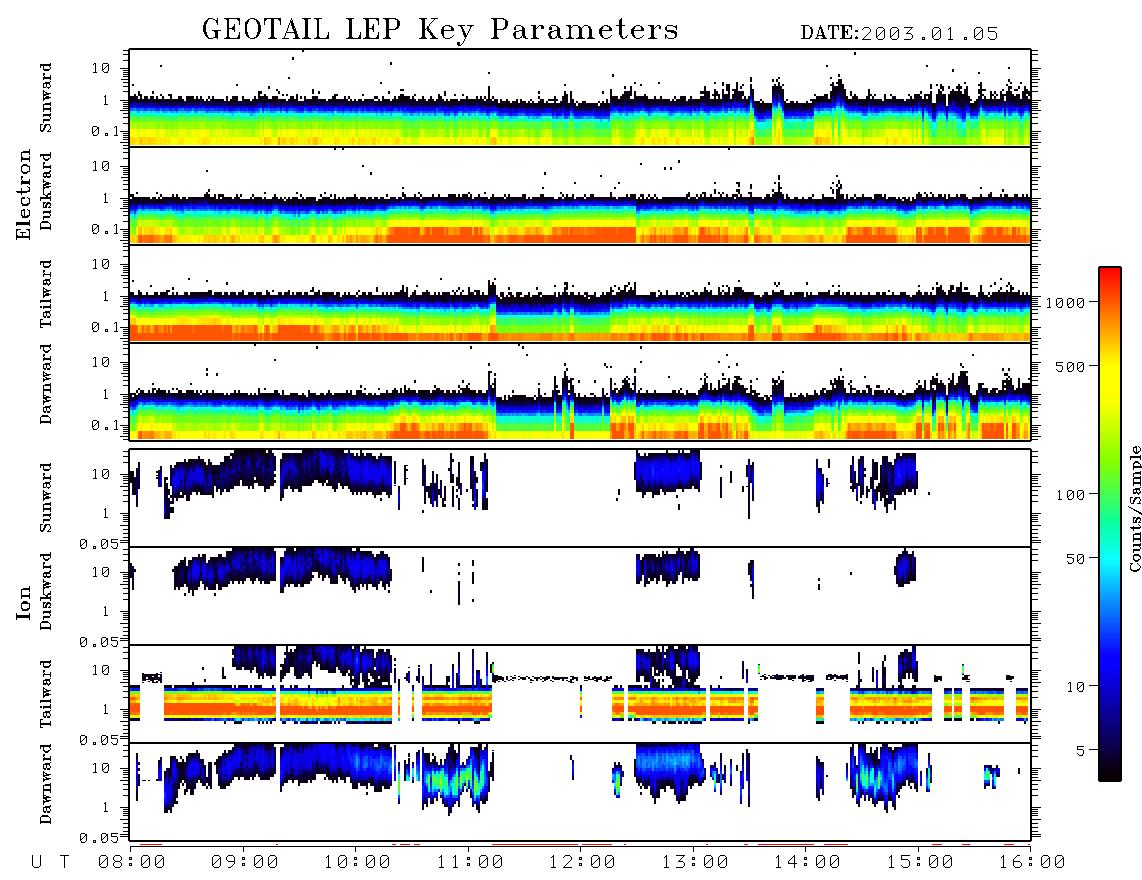1142x880 pixels.
Task: Select the 13:00 time tick label
Action: (x=695, y=862)
